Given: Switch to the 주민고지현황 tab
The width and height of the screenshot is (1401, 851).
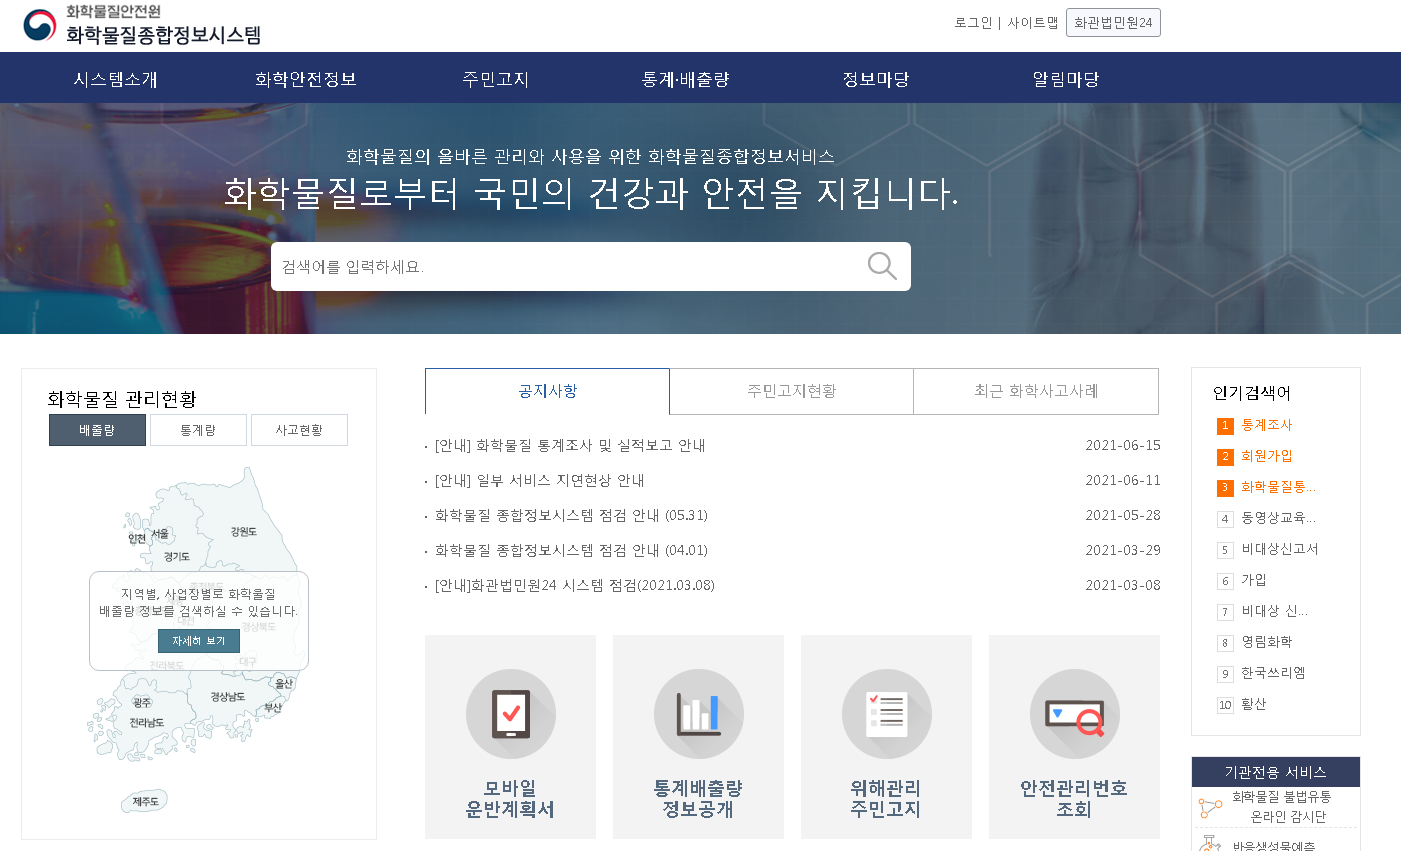Looking at the screenshot, I should [x=792, y=391].
